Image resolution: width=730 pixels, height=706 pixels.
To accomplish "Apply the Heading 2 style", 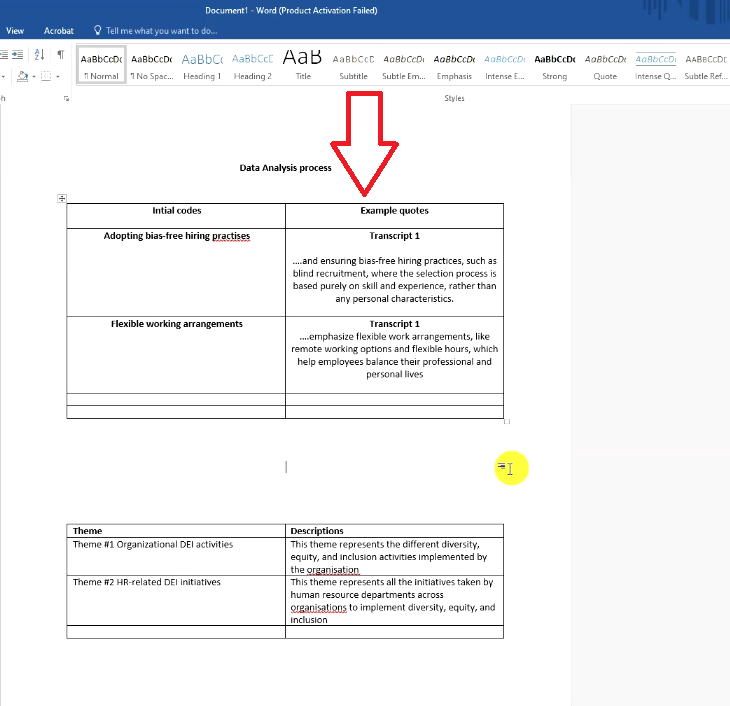I will point(252,65).
